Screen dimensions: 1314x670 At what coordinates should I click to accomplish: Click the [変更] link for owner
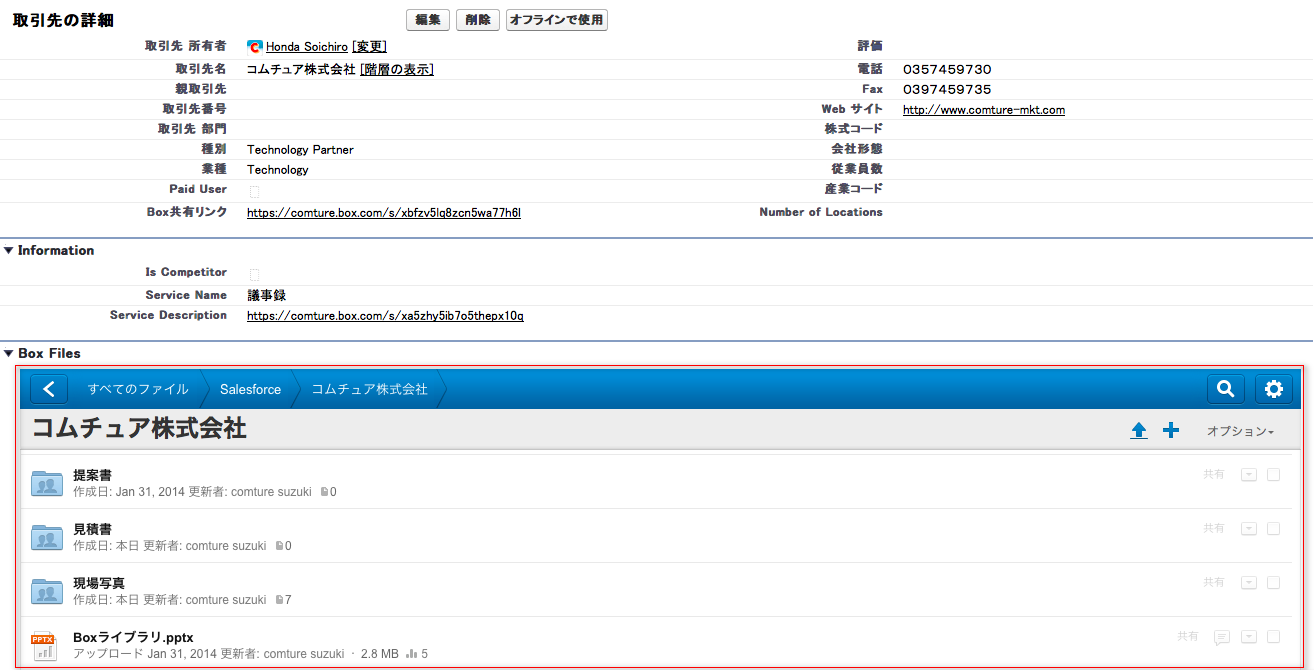(369, 47)
